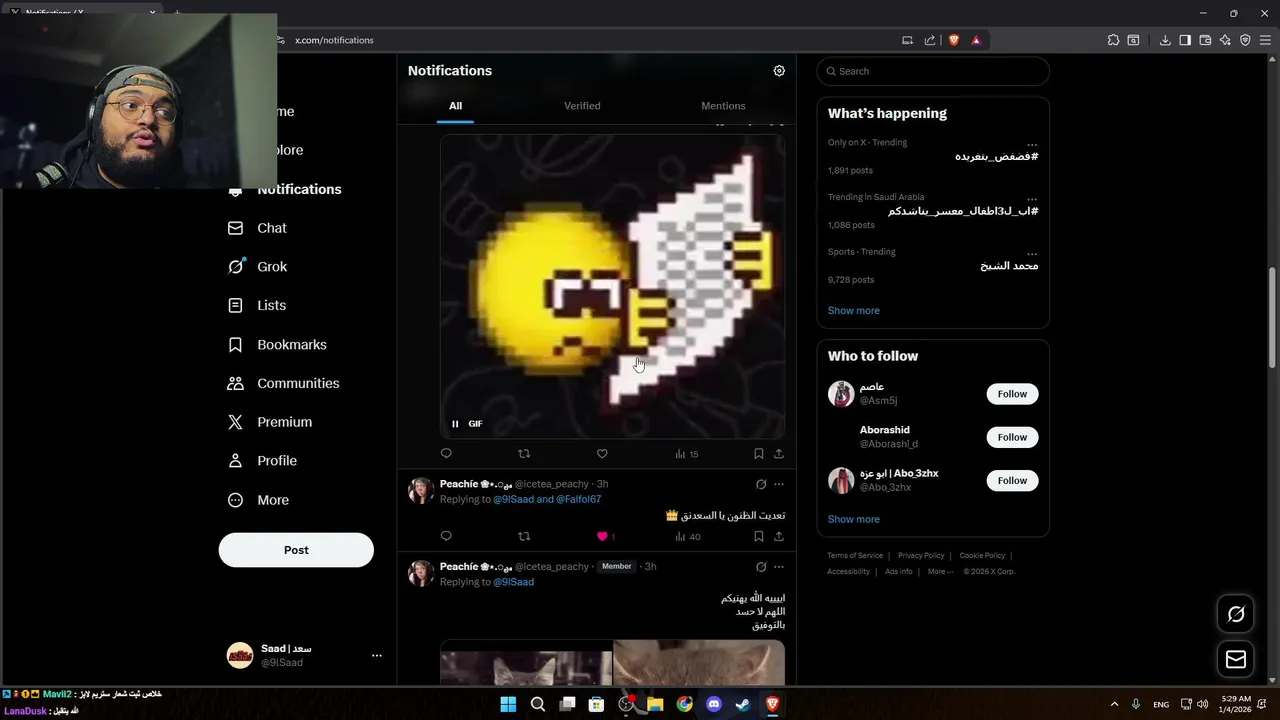Open browser extensions puzzle icon
Screen dimensions: 1280x720
[1113, 40]
